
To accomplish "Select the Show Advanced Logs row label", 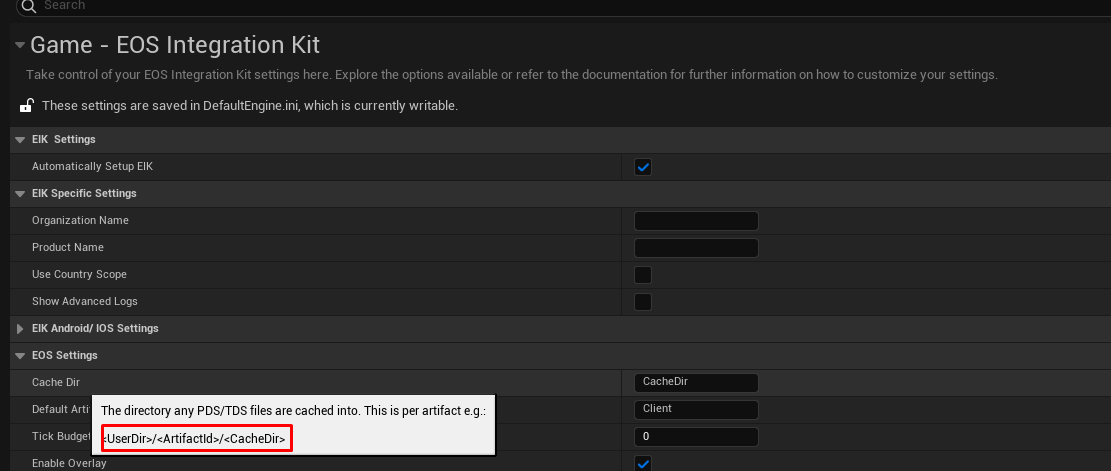I will click(x=85, y=301).
